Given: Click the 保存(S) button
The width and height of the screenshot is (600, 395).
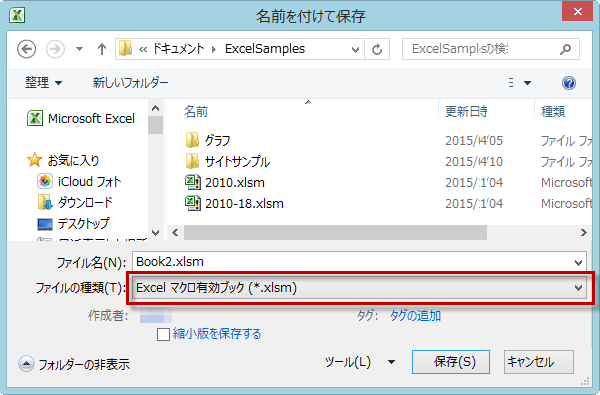Looking at the screenshot, I should [451, 362].
